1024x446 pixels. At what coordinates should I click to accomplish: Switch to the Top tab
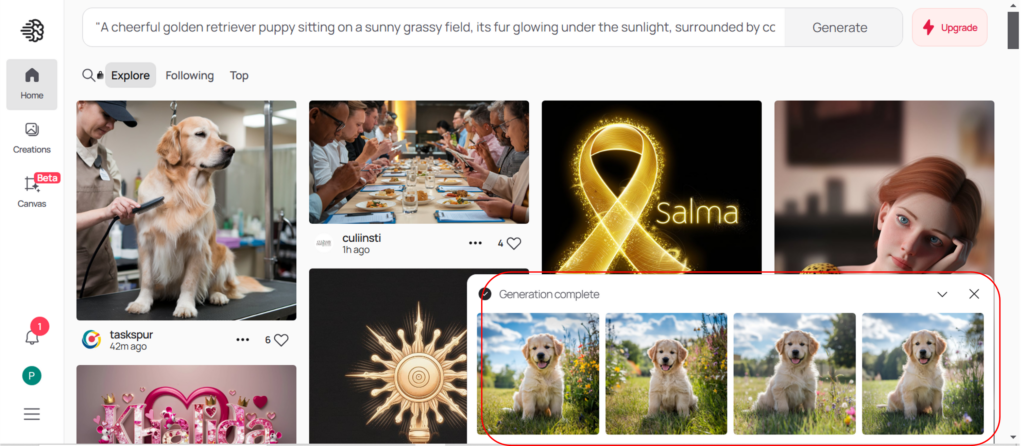(239, 75)
